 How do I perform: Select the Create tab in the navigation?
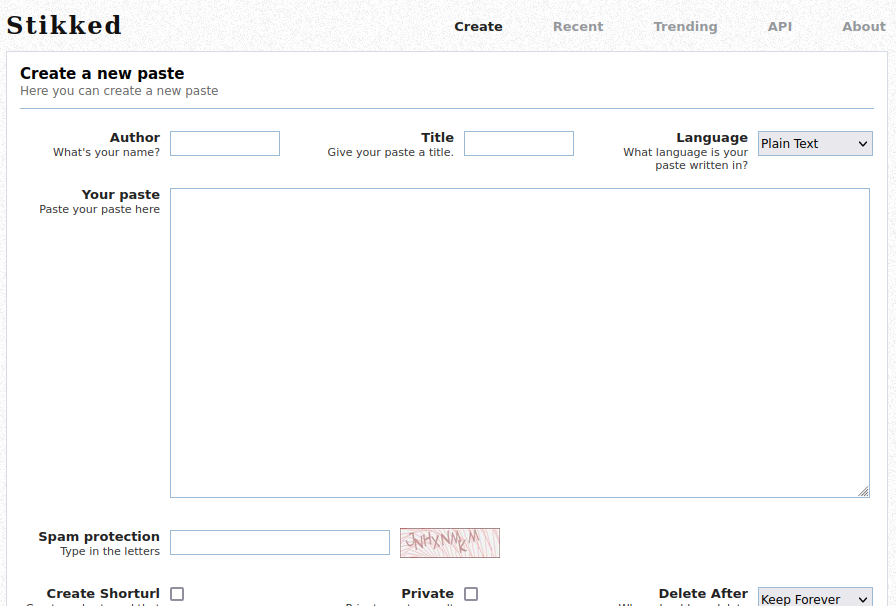coord(478,27)
